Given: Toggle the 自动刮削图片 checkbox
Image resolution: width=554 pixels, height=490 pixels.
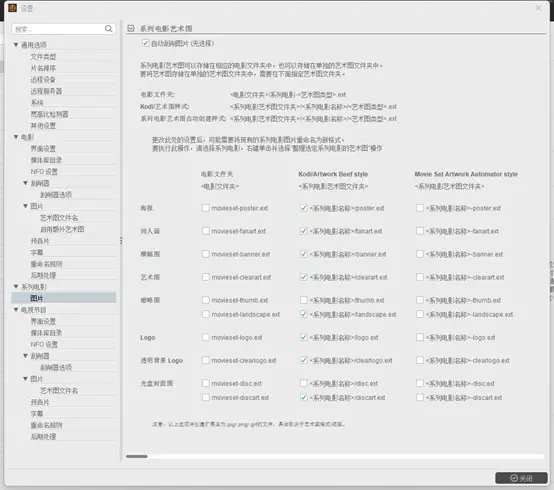Looking at the screenshot, I should pos(145,43).
